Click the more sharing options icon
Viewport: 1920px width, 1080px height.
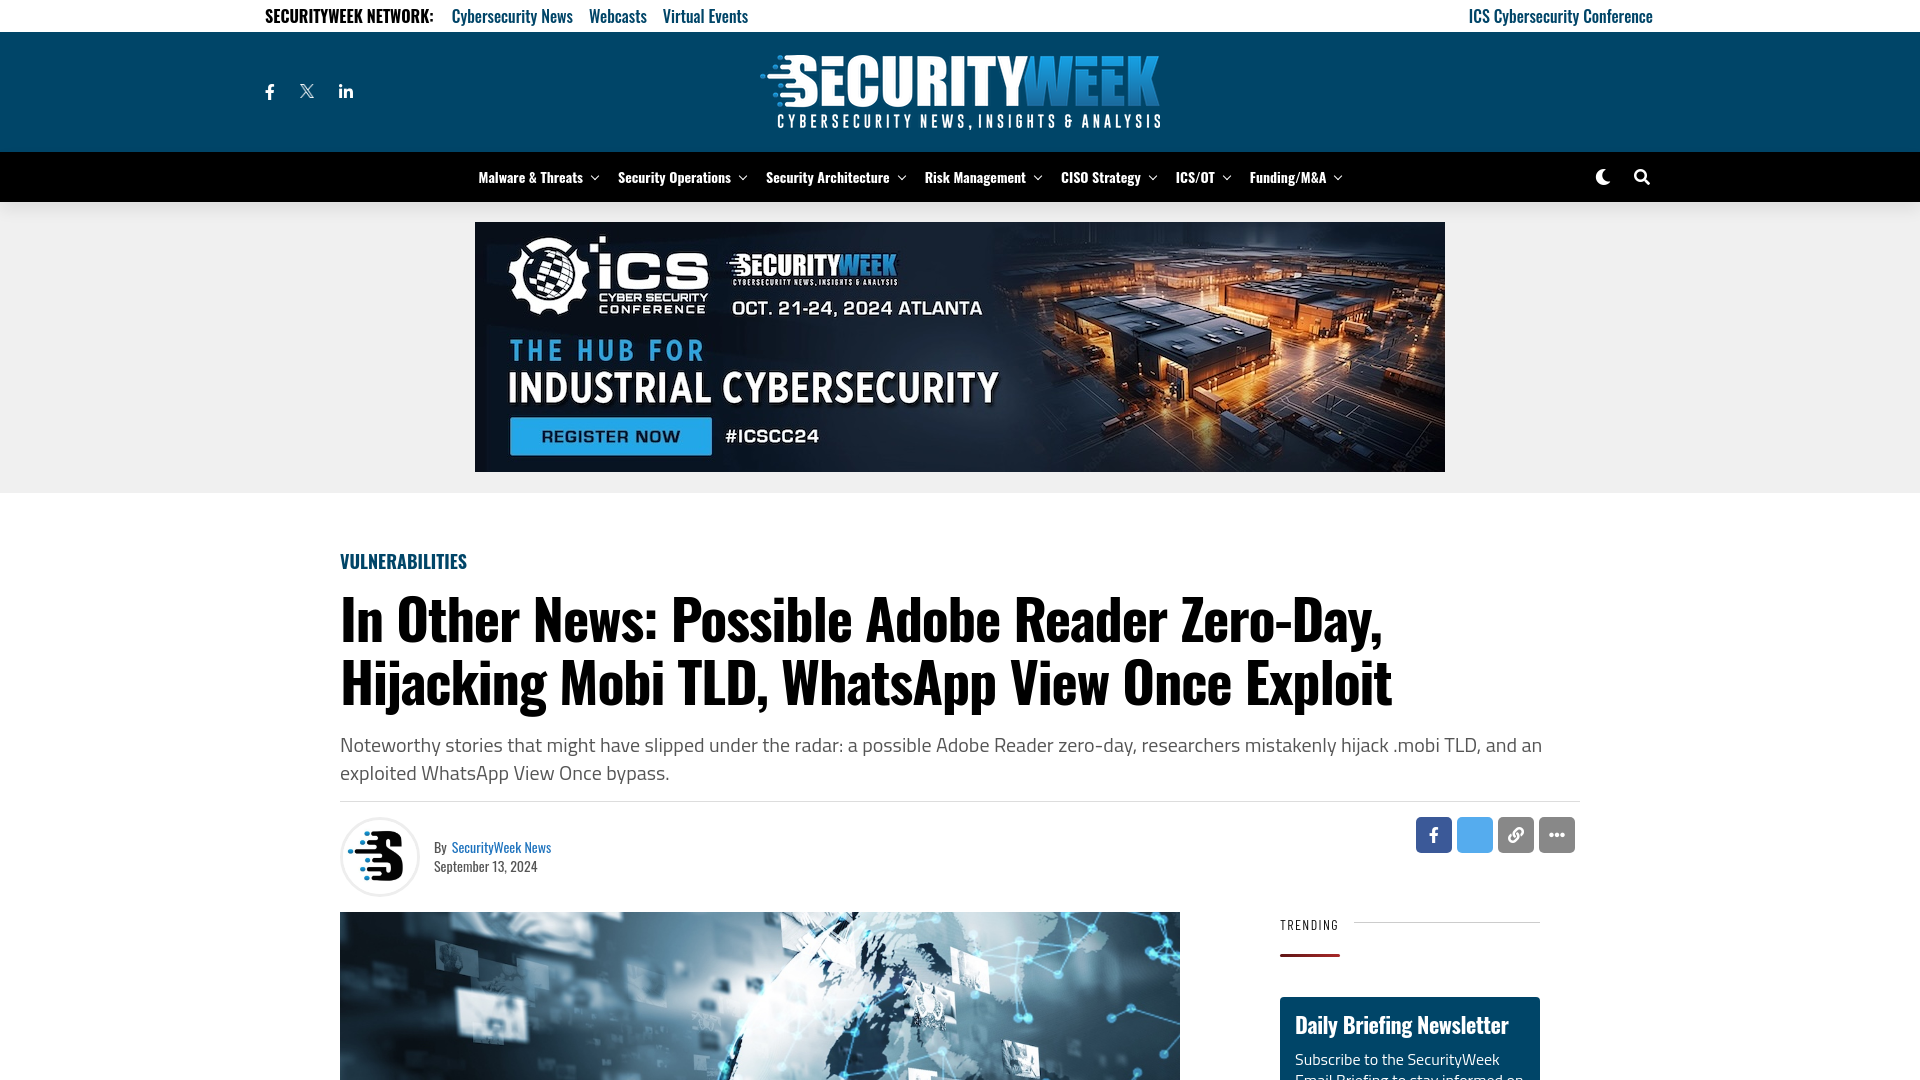1556,835
